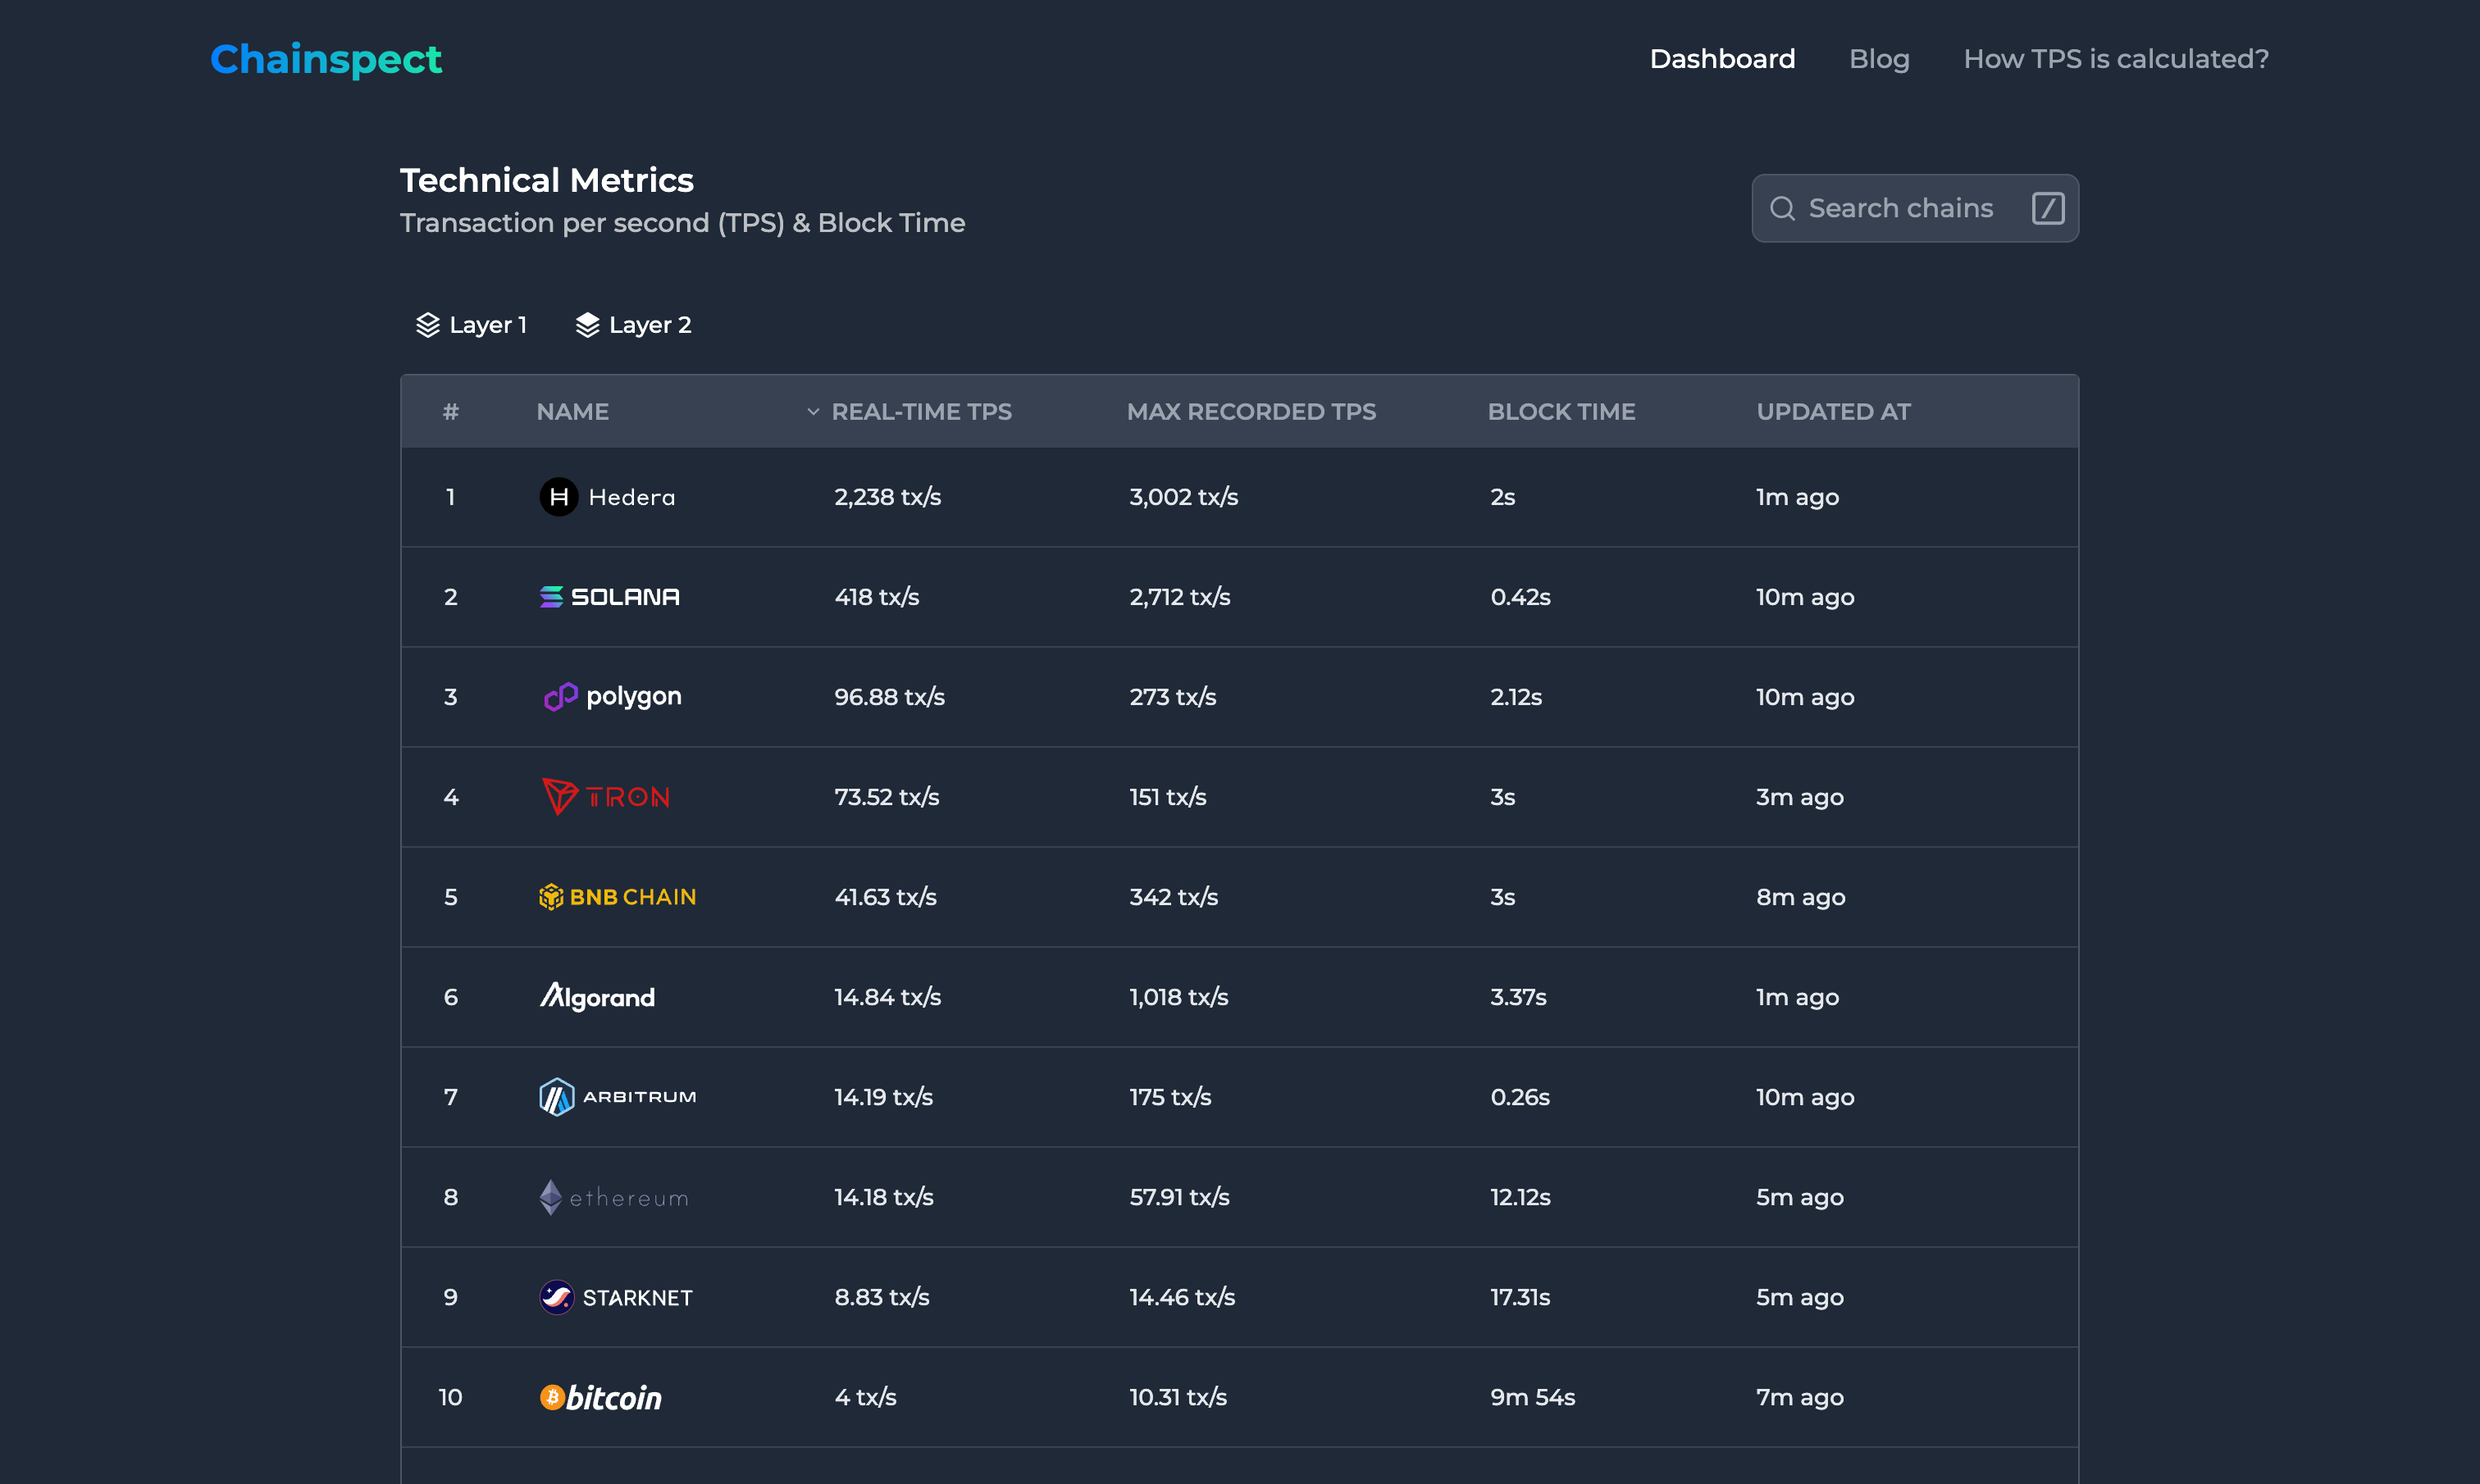Sort by Max Recorded TPS column
The height and width of the screenshot is (1484, 2480).
point(1251,412)
